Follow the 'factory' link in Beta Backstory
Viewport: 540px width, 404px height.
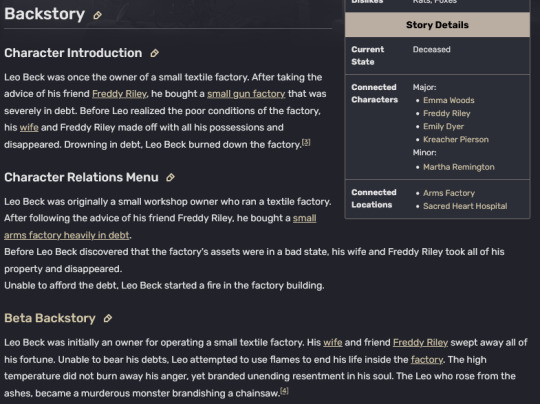(427, 360)
